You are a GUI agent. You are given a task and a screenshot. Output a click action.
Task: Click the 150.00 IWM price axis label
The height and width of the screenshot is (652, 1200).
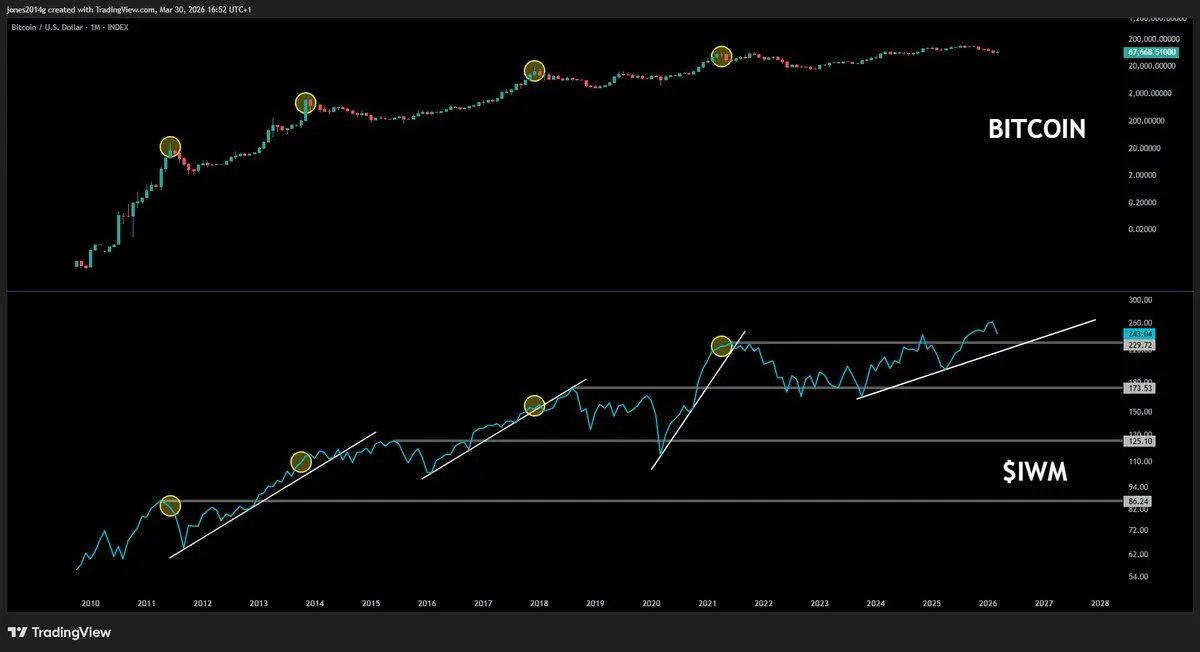click(1141, 410)
